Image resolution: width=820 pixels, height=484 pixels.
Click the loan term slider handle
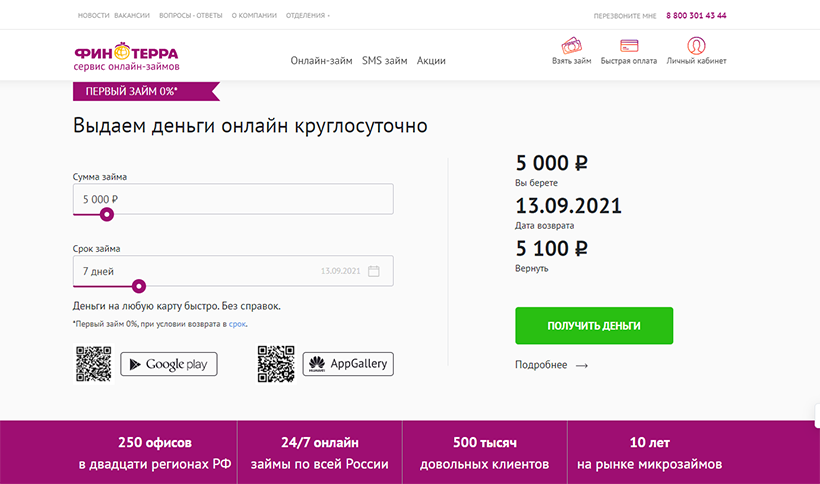pos(139,286)
